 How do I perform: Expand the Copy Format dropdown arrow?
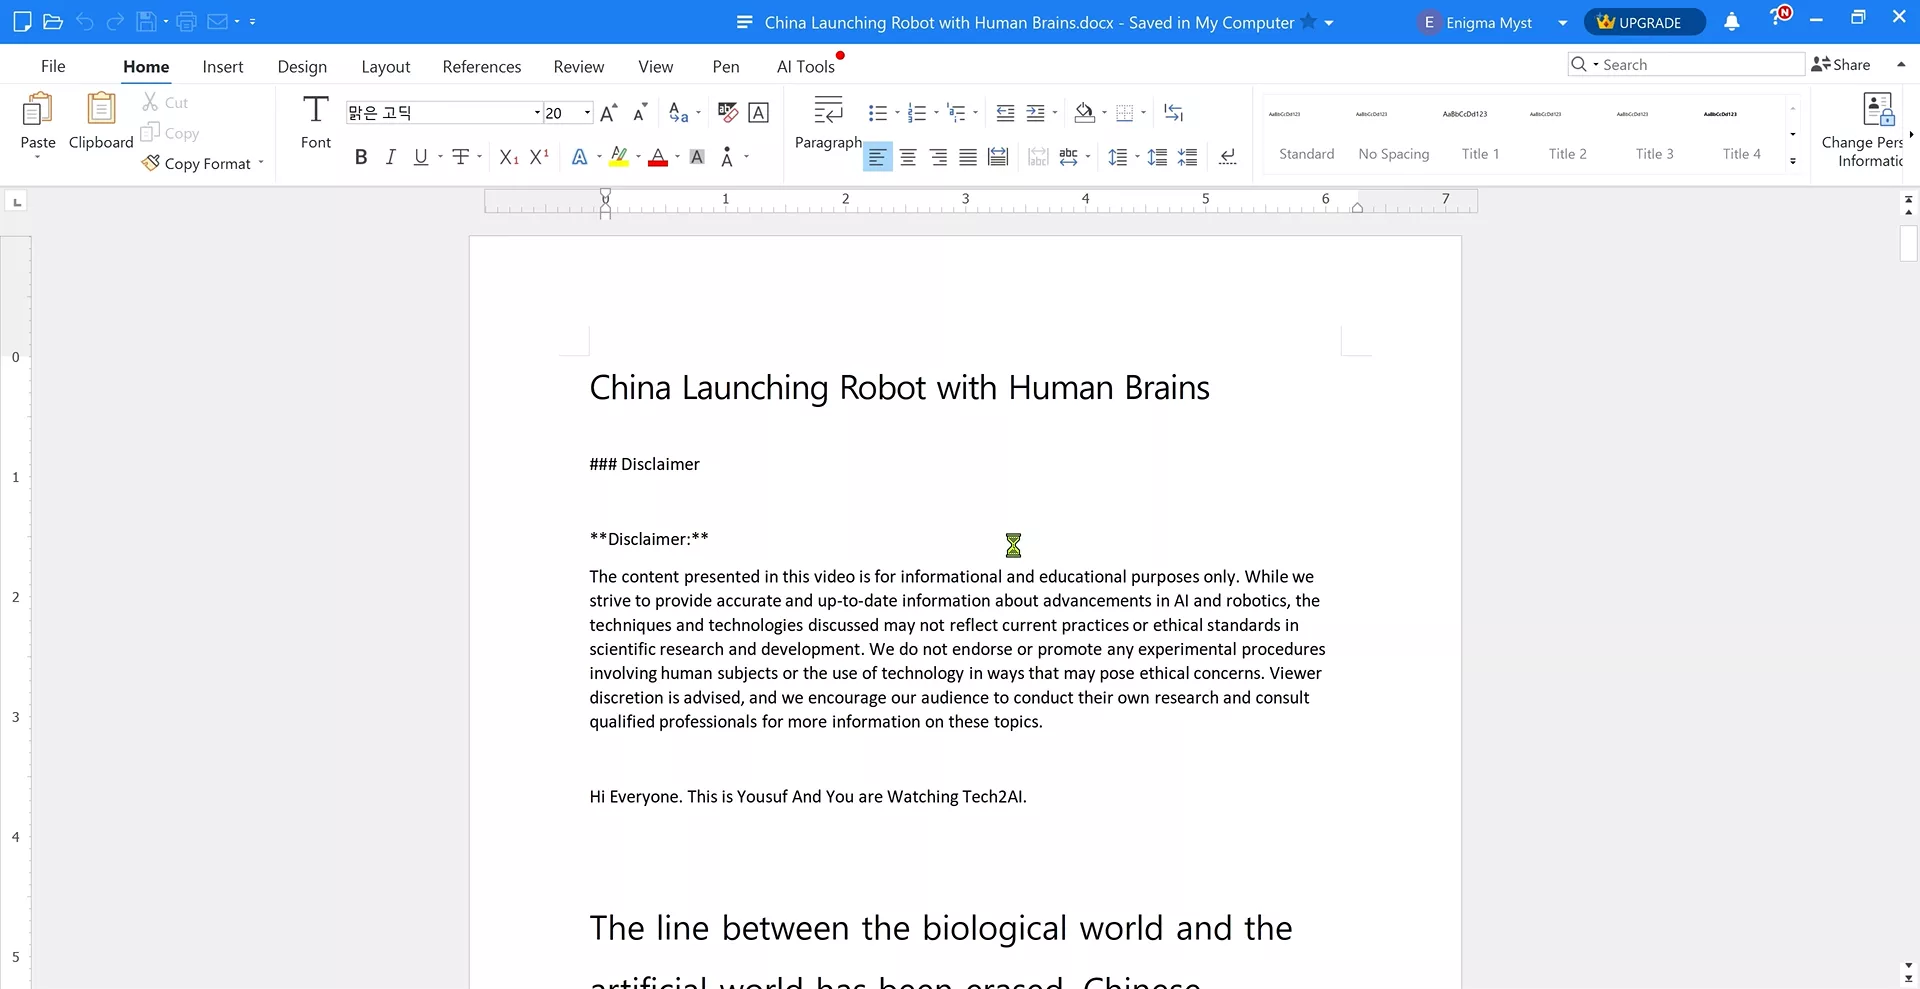click(261, 163)
